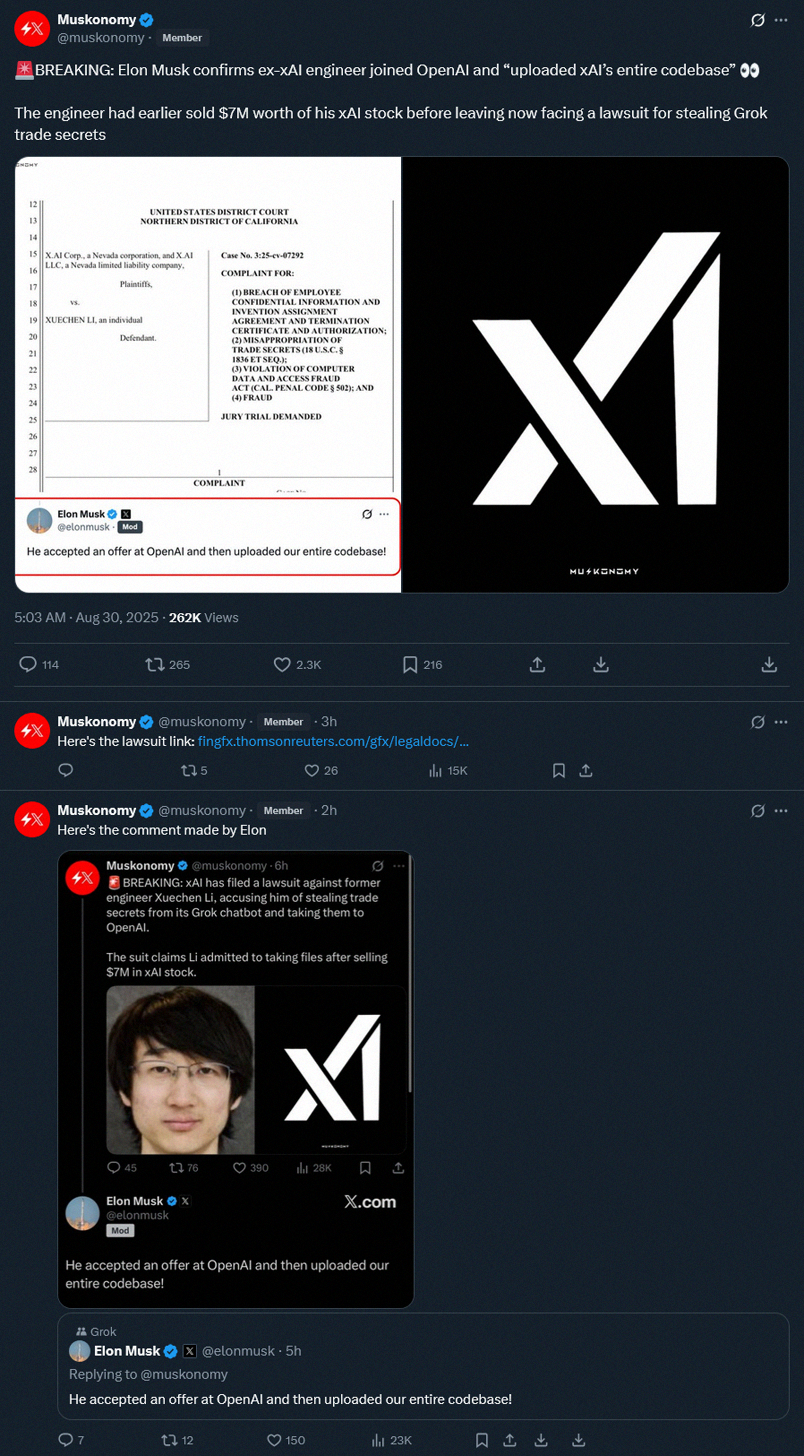Click the Muskonomy profile avatar at top
The width and height of the screenshot is (804, 1456).
click(33, 30)
